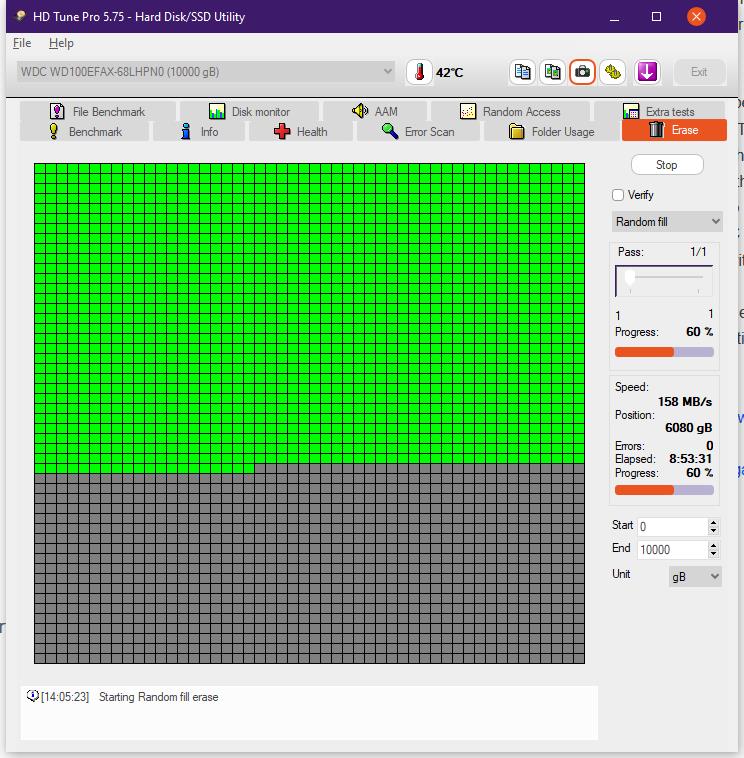The image size is (744, 758).
Task: Click the log info icon beside timestamp
Action: pyautogui.click(x=32, y=696)
